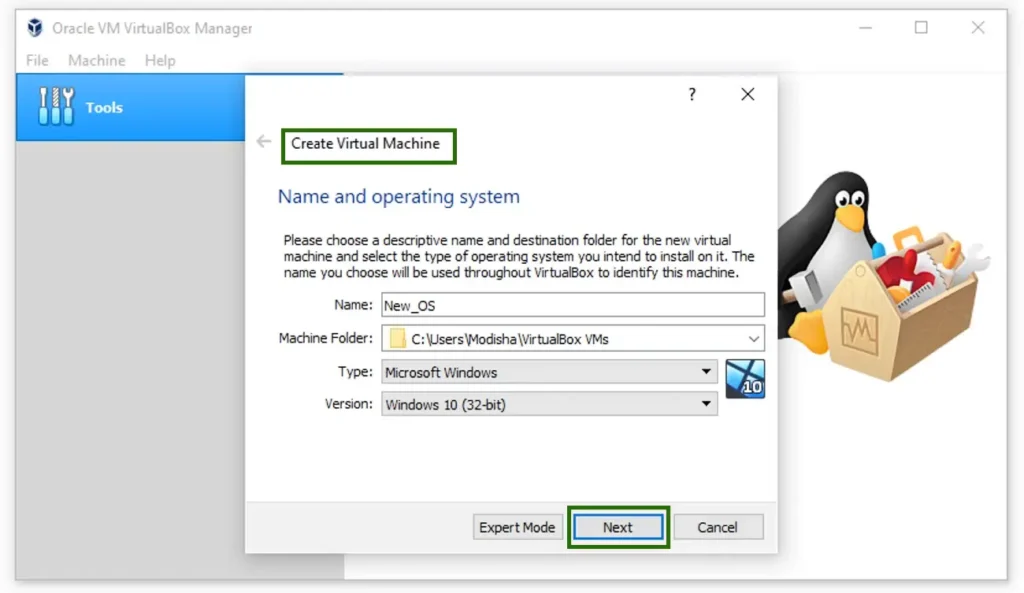The image size is (1024, 593).
Task: Click the VirtualBox logo icon in title bar
Action: 35,27
